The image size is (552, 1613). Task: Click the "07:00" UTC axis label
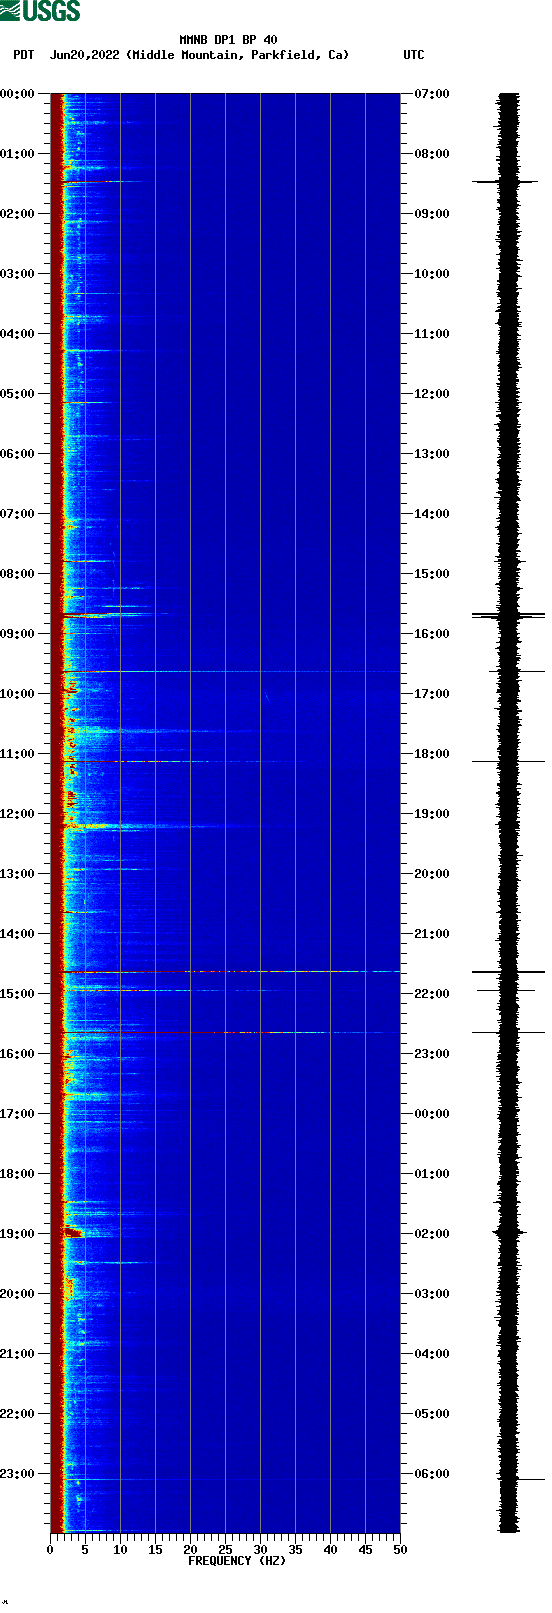point(432,94)
